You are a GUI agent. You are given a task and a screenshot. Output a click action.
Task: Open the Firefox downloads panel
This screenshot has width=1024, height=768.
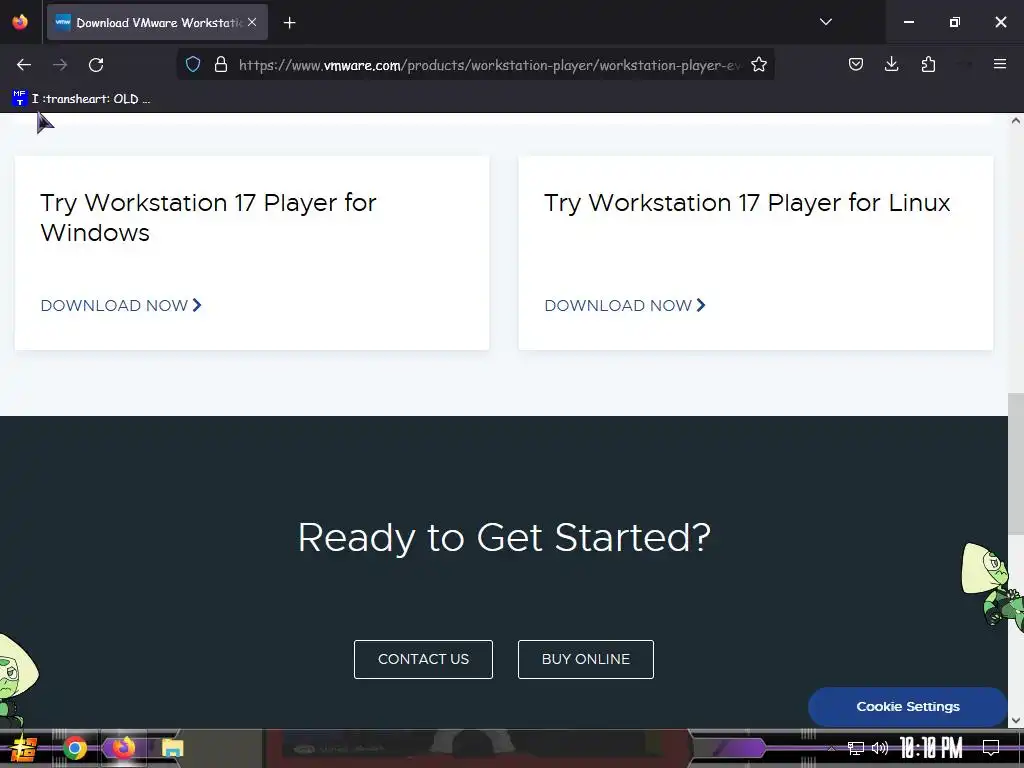coord(891,64)
